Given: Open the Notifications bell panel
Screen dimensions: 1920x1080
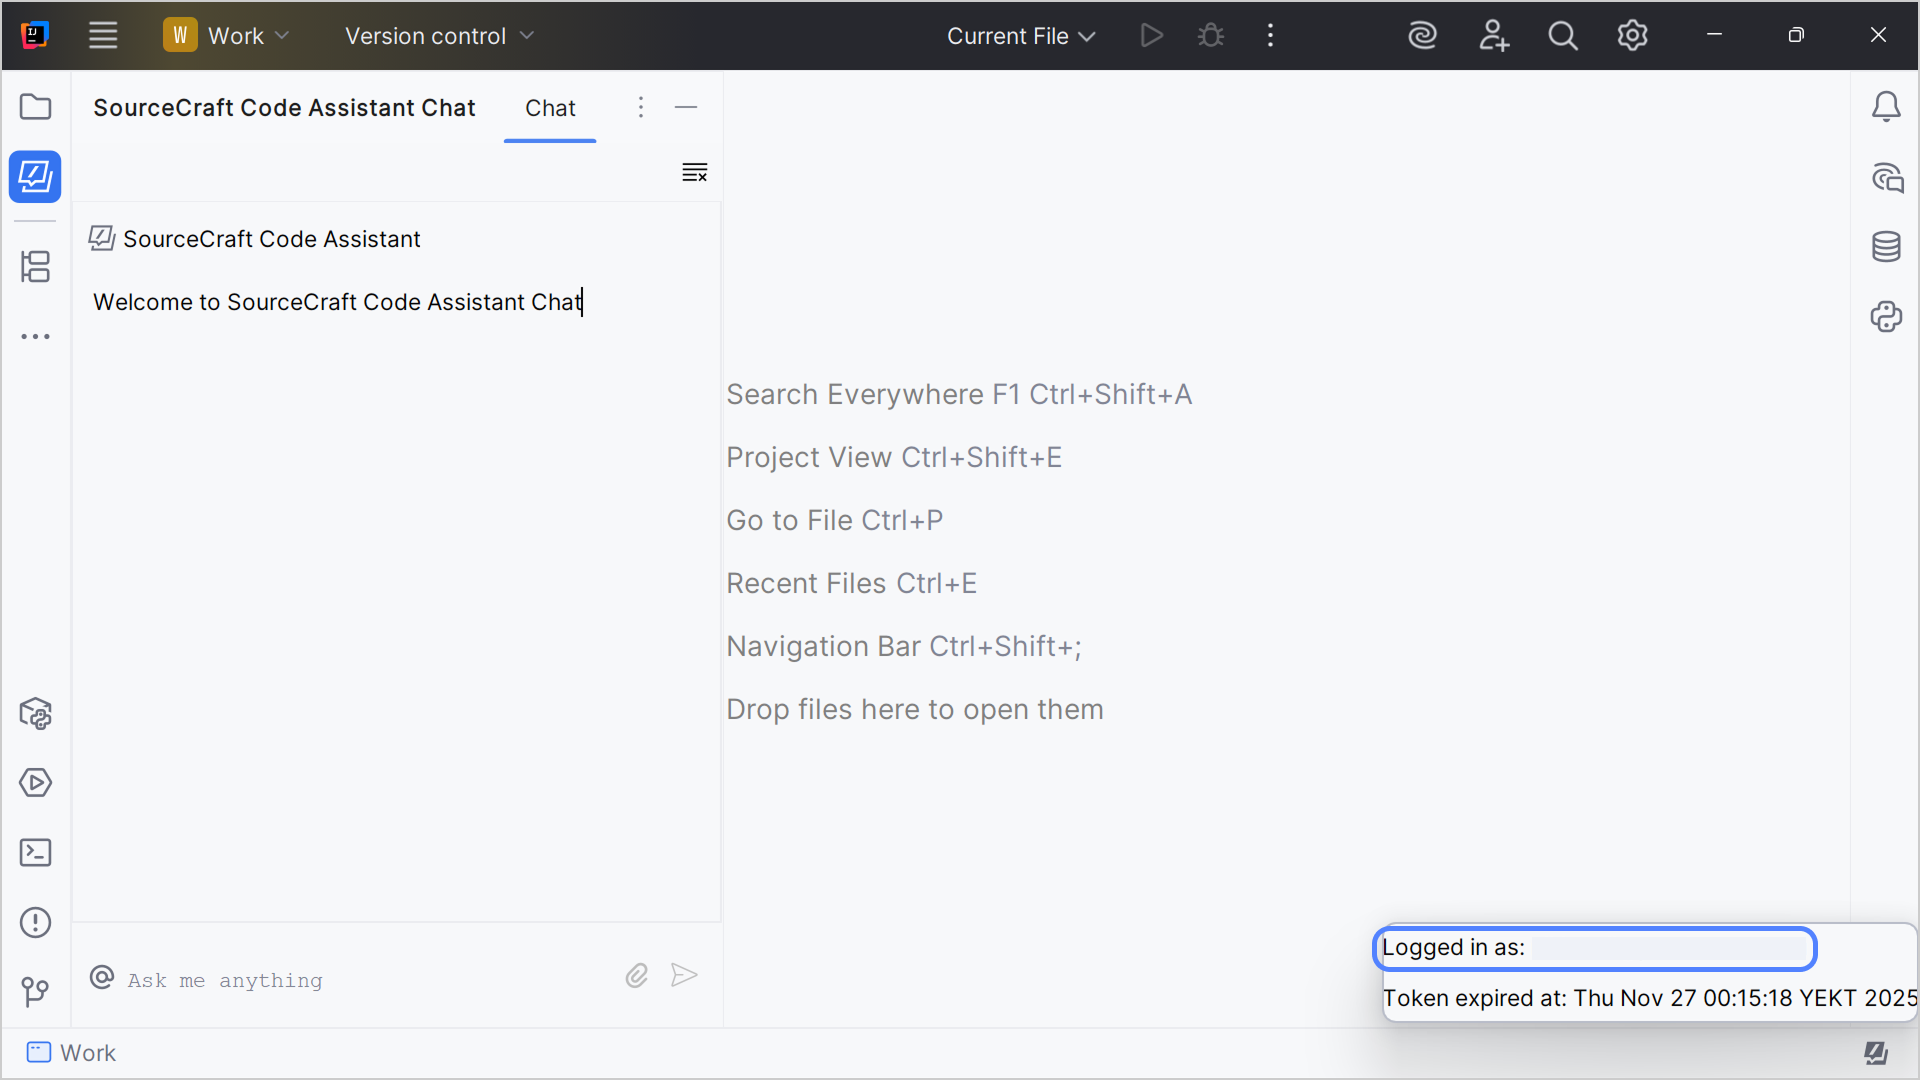Looking at the screenshot, I should (x=1886, y=107).
